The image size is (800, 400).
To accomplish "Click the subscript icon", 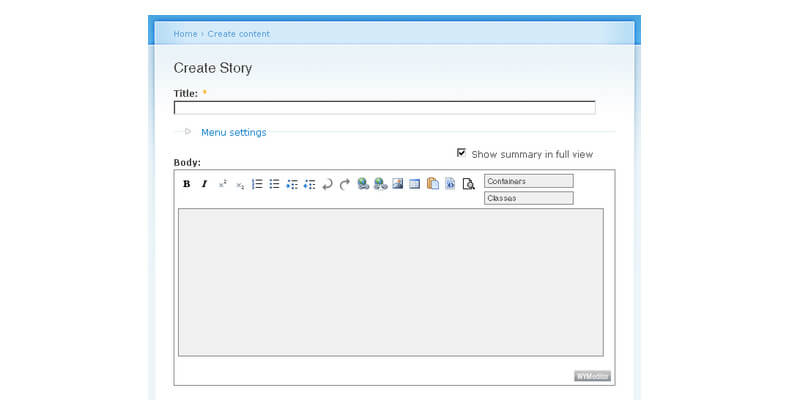I will [x=240, y=184].
